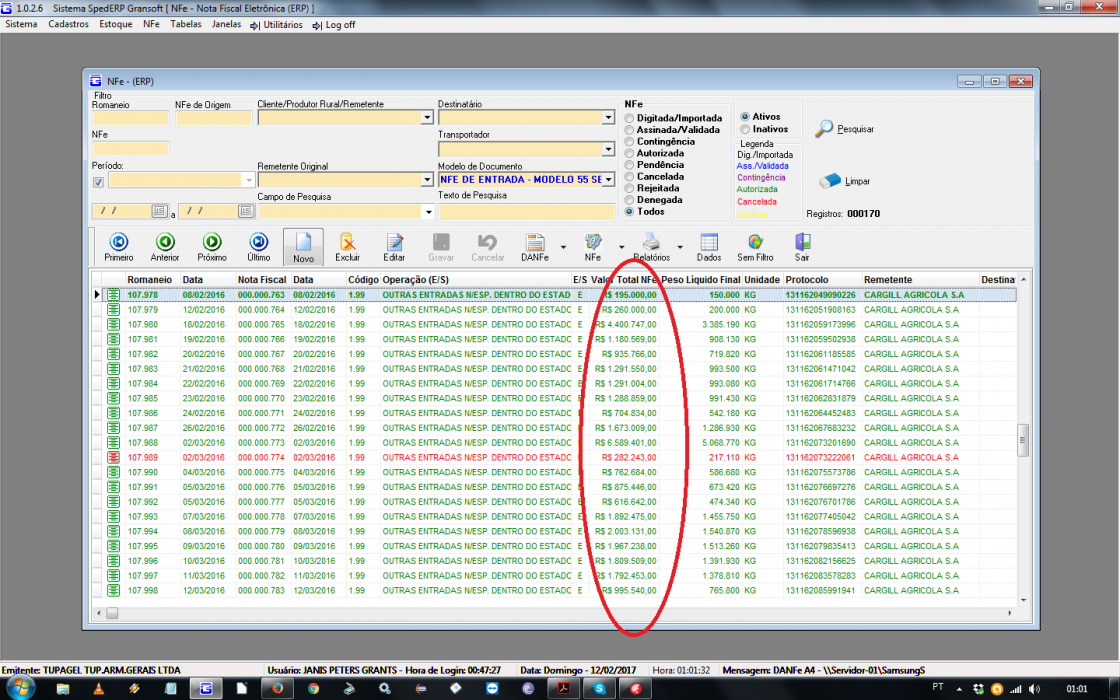Open the NFe toolbar dropdown arrow
1120x700 pixels.
tap(621, 247)
